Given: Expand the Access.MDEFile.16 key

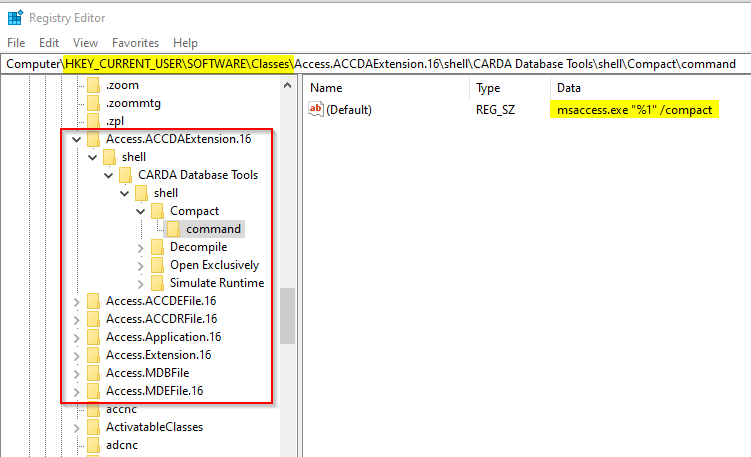Looking at the screenshot, I should (x=77, y=392).
